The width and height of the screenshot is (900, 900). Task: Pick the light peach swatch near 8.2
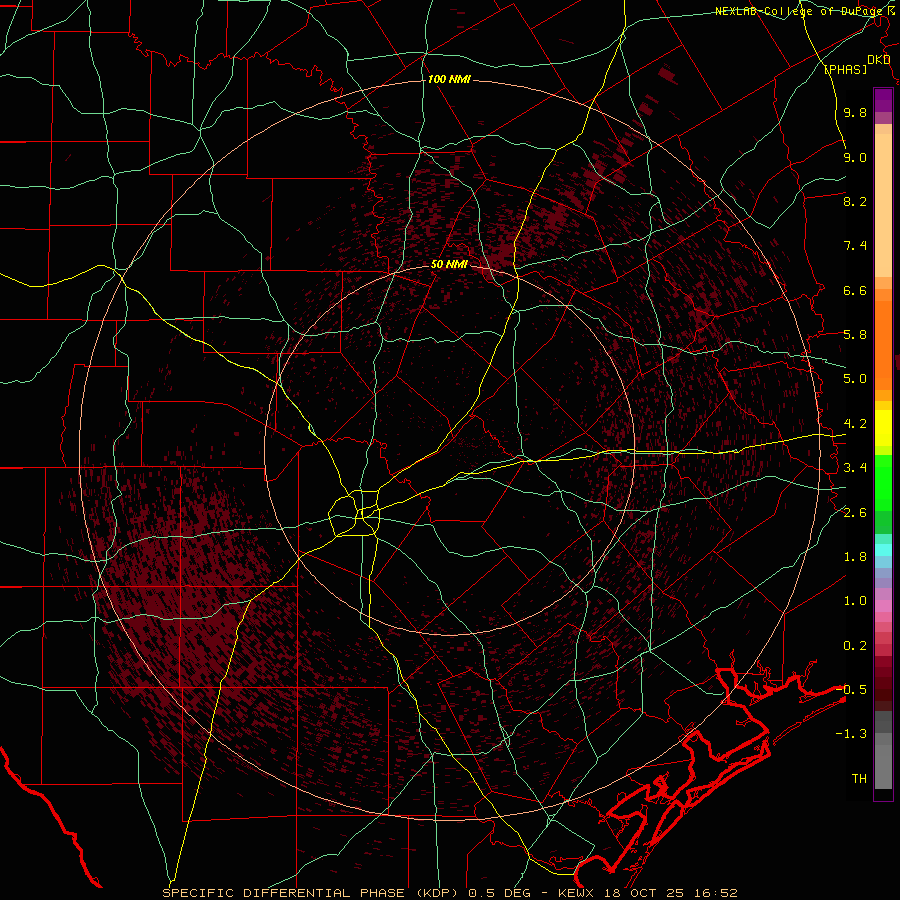pyautogui.click(x=883, y=205)
